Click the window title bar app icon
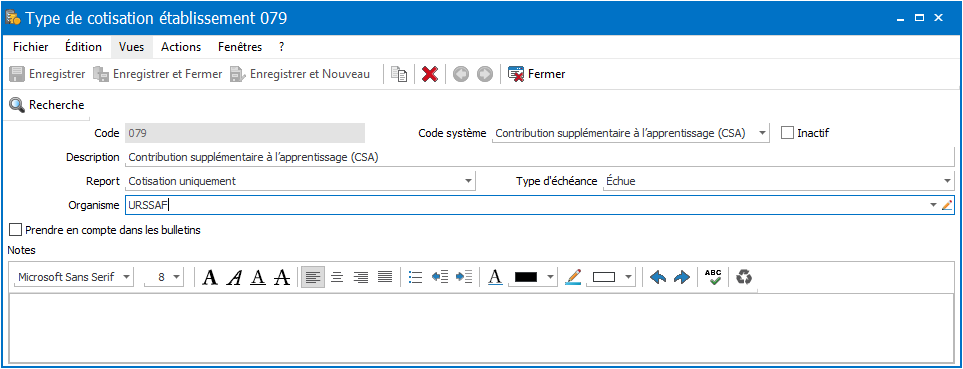The width and height of the screenshot is (963, 369). point(14,18)
